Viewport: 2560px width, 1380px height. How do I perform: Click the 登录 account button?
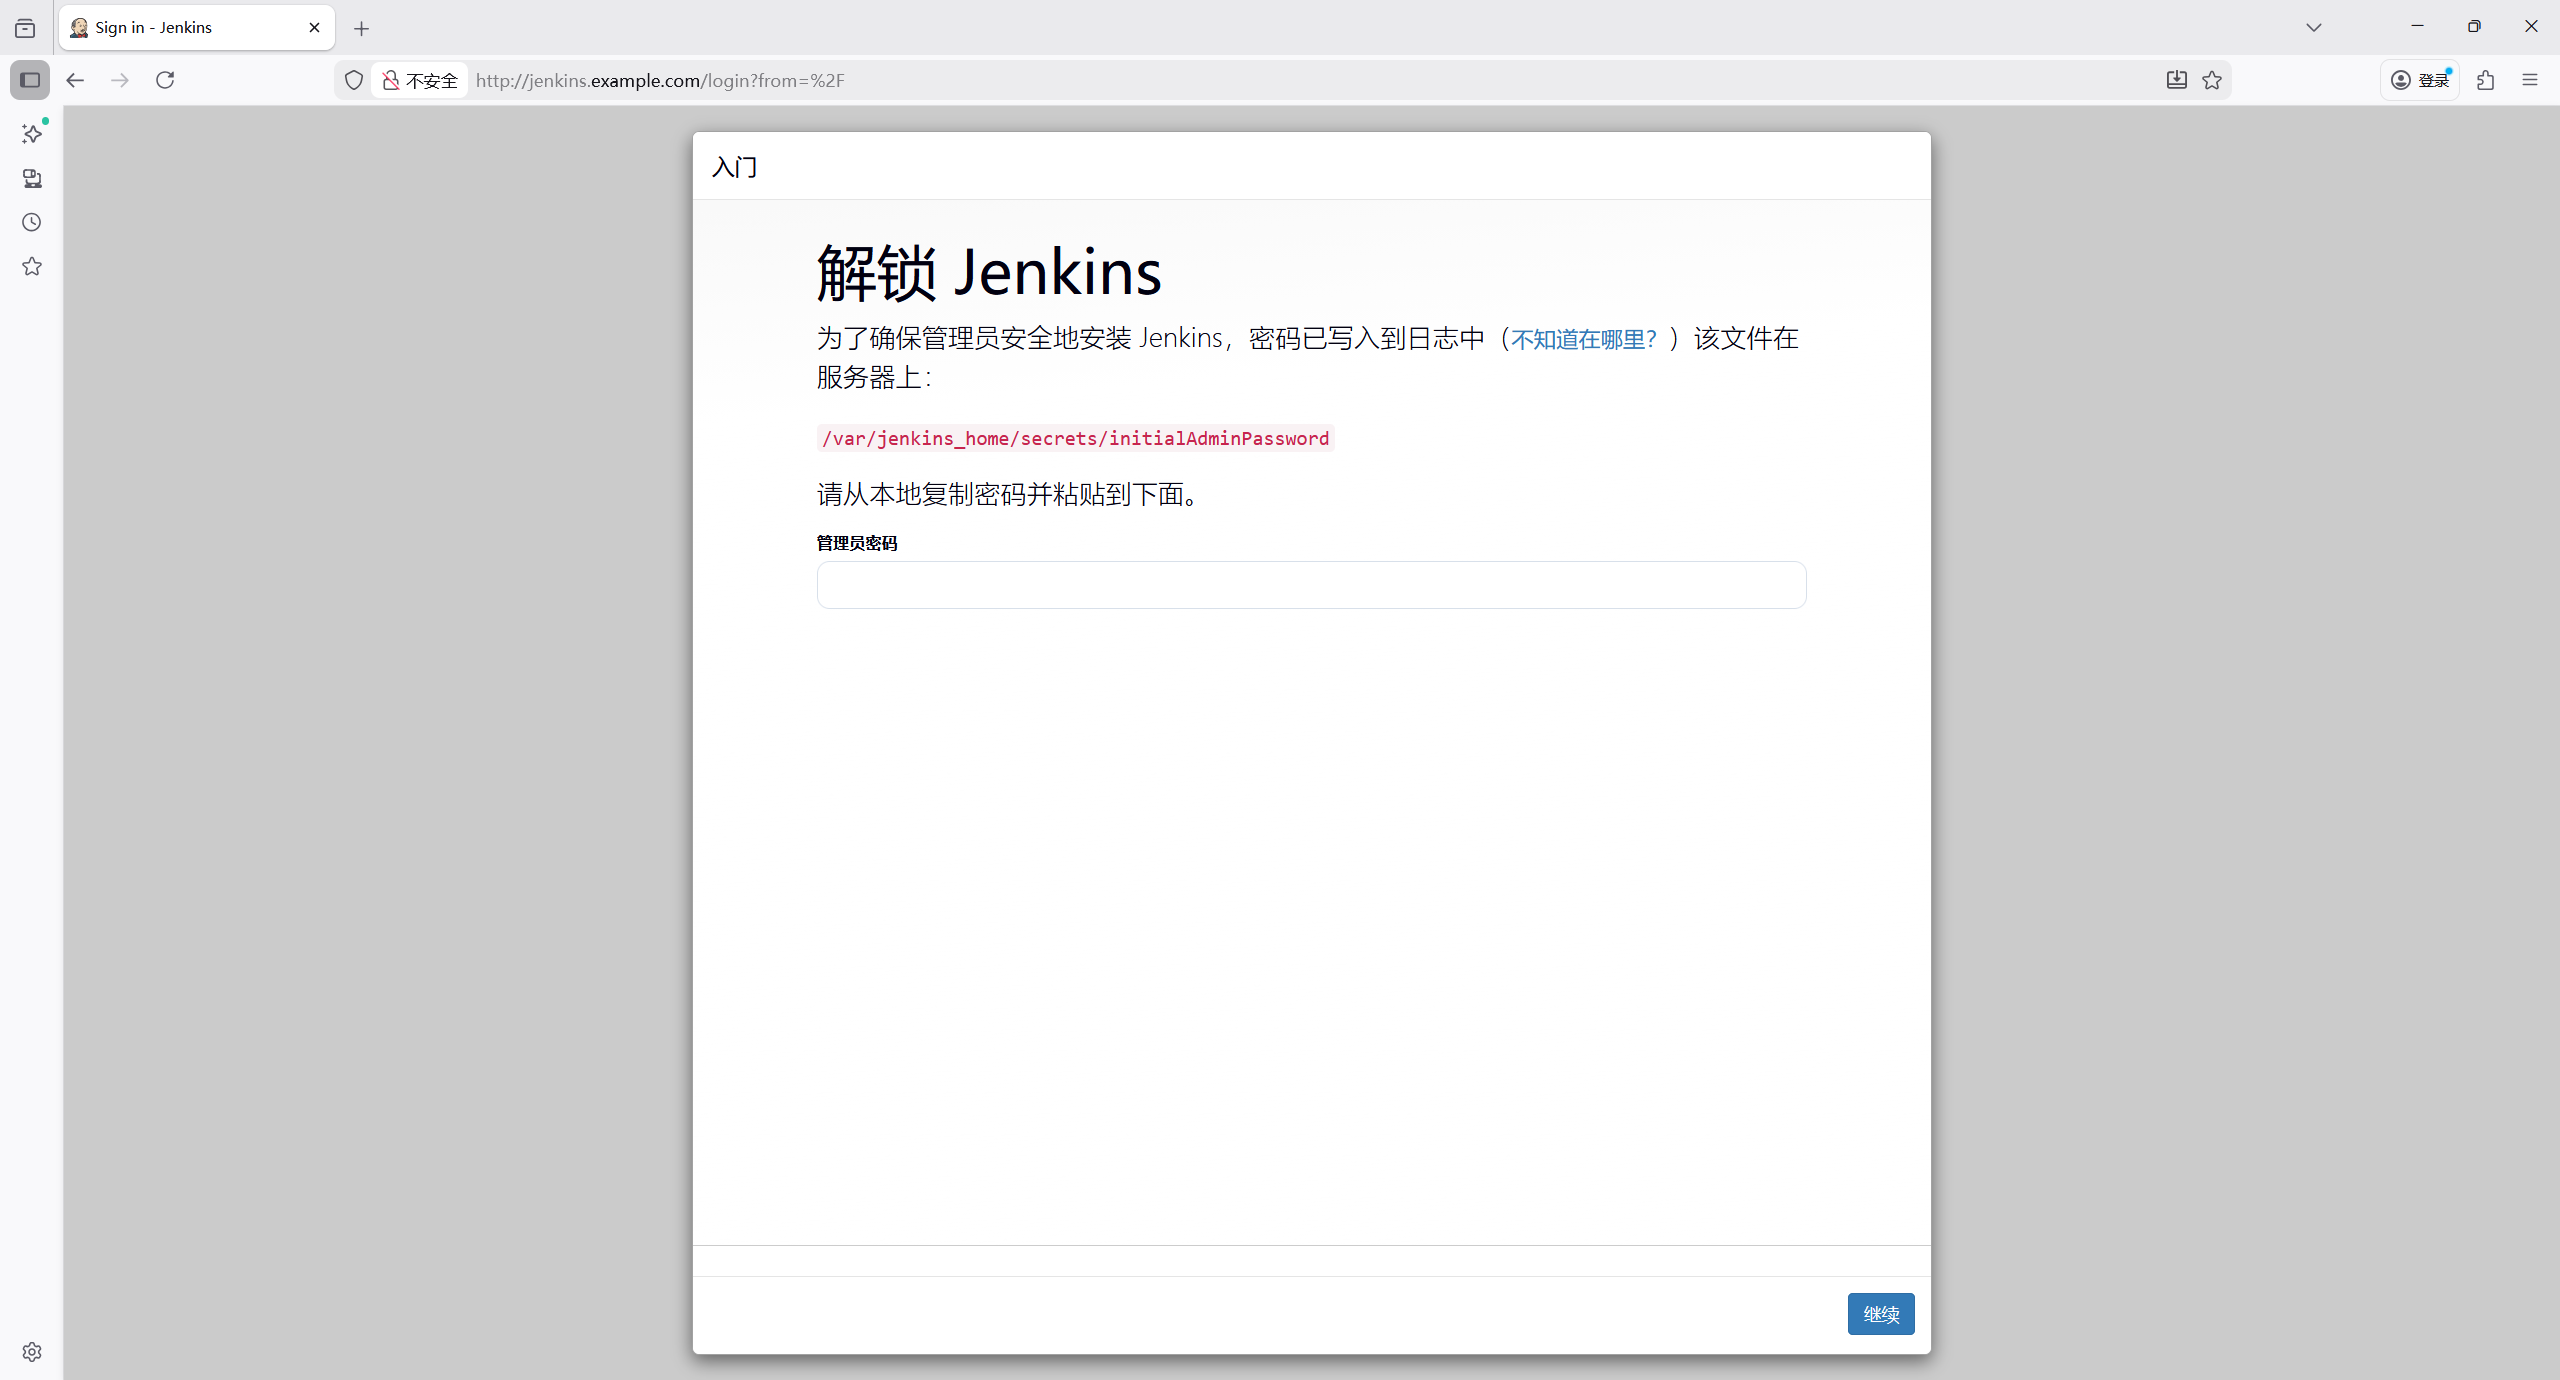pos(2420,80)
